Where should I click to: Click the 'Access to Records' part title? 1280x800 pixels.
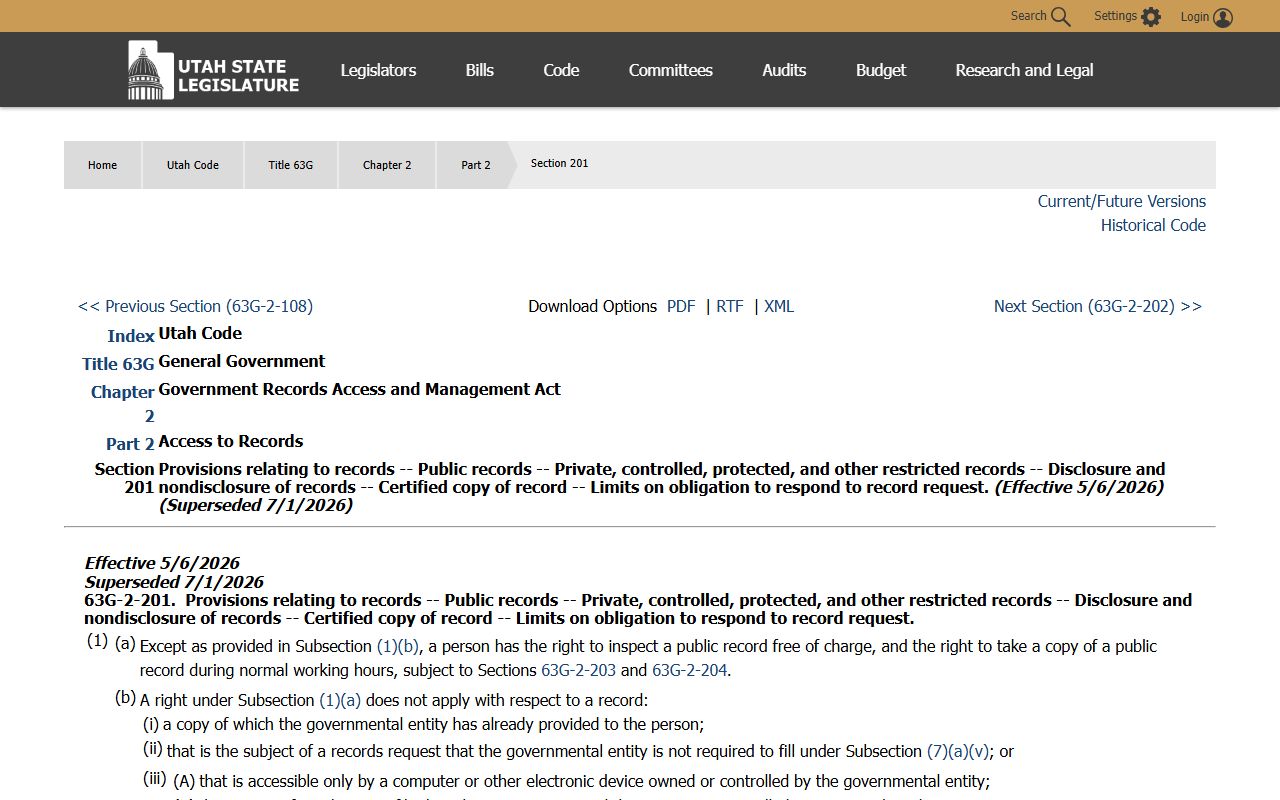pyautogui.click(x=231, y=441)
